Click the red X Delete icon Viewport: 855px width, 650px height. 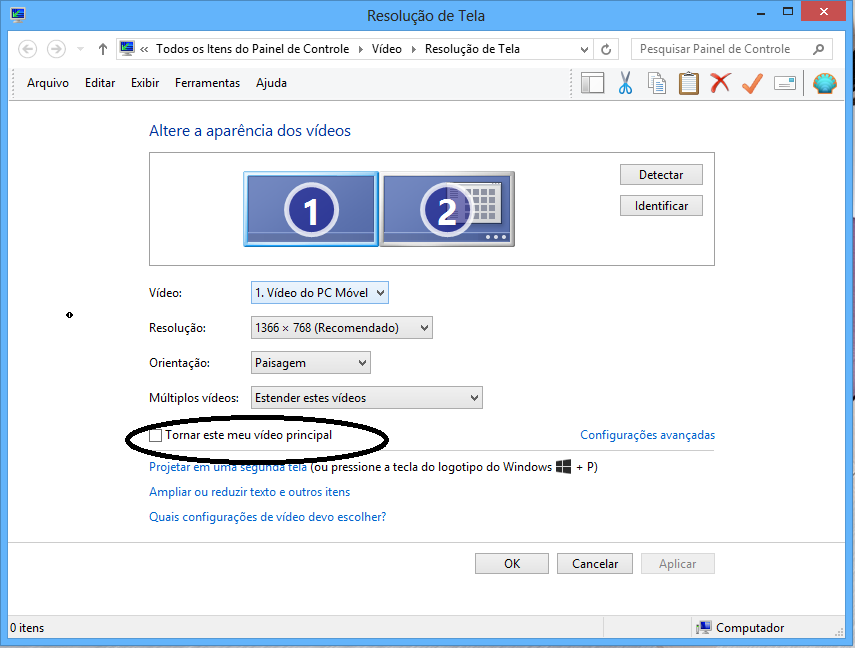pos(720,83)
